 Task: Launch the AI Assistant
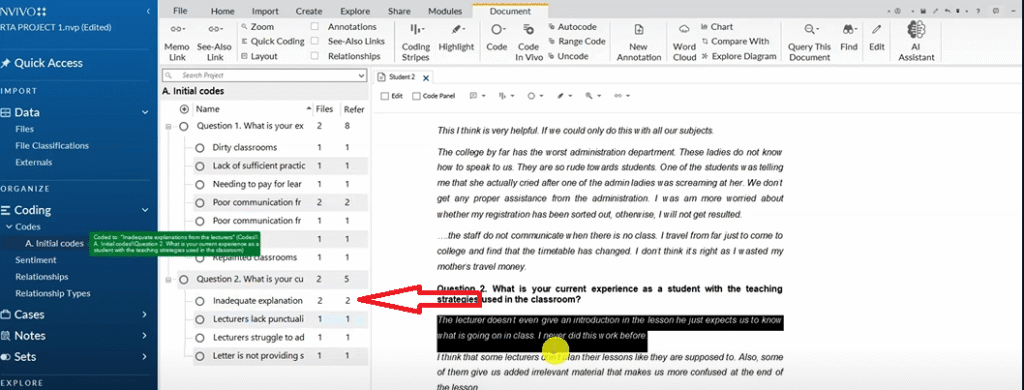(917, 42)
